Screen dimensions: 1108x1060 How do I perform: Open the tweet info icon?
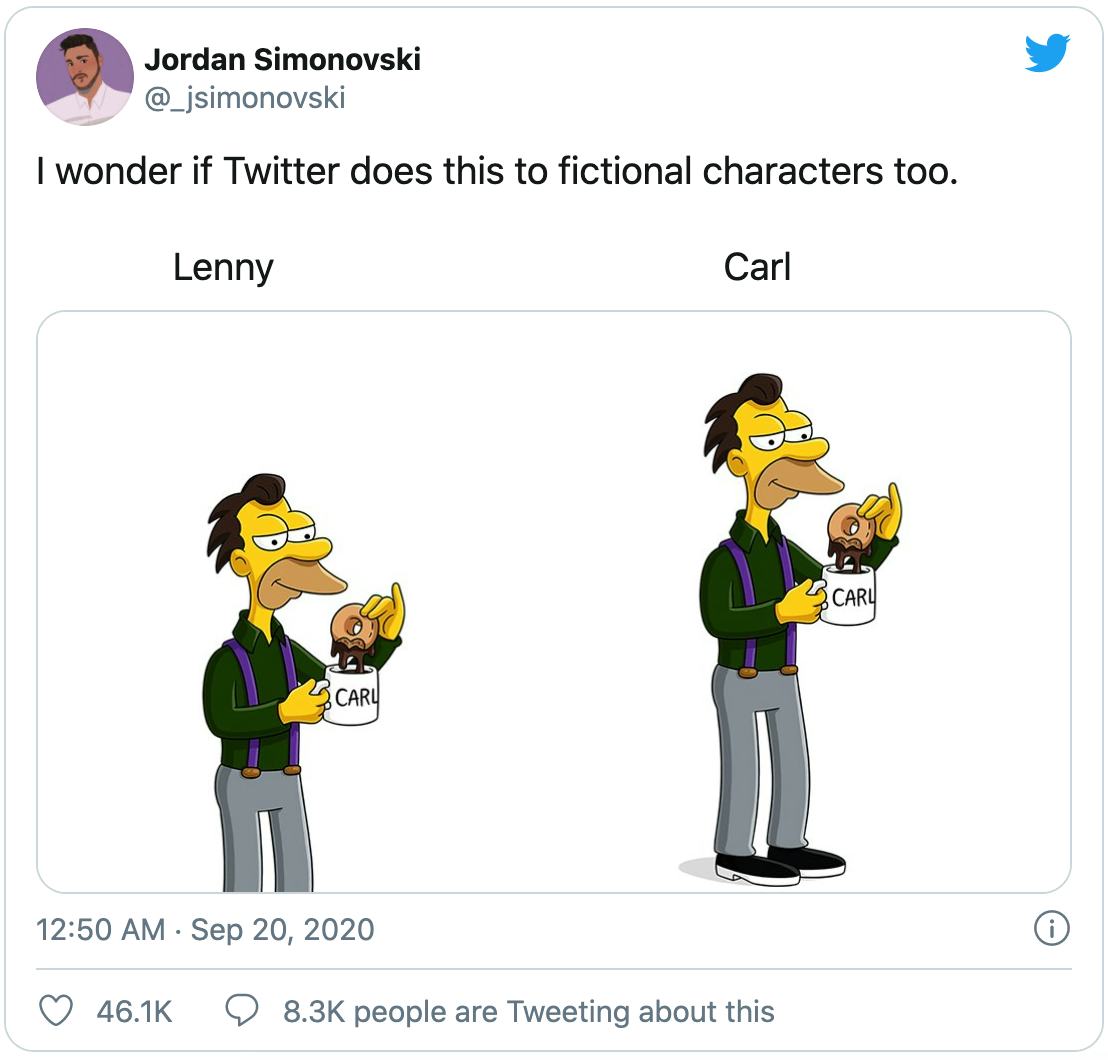coord(1050,929)
